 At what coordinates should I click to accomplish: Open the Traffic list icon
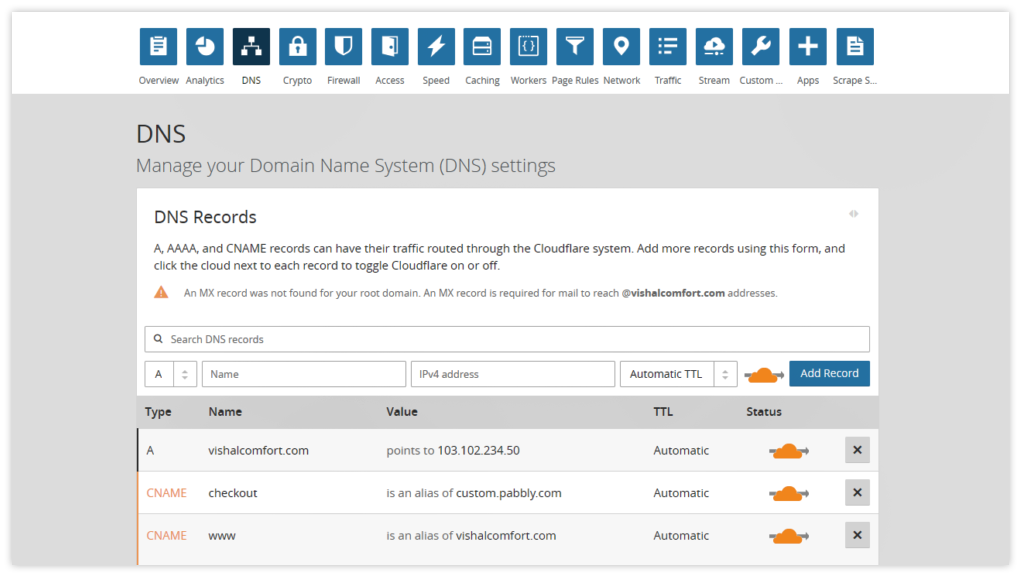[668, 46]
